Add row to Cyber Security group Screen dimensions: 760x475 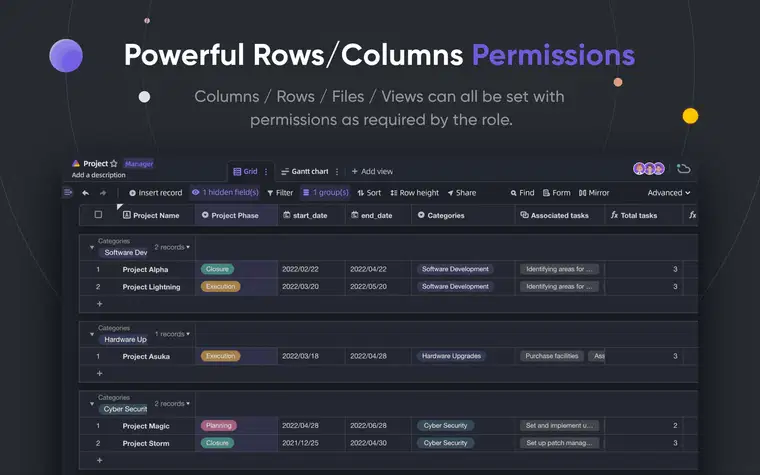(99, 460)
